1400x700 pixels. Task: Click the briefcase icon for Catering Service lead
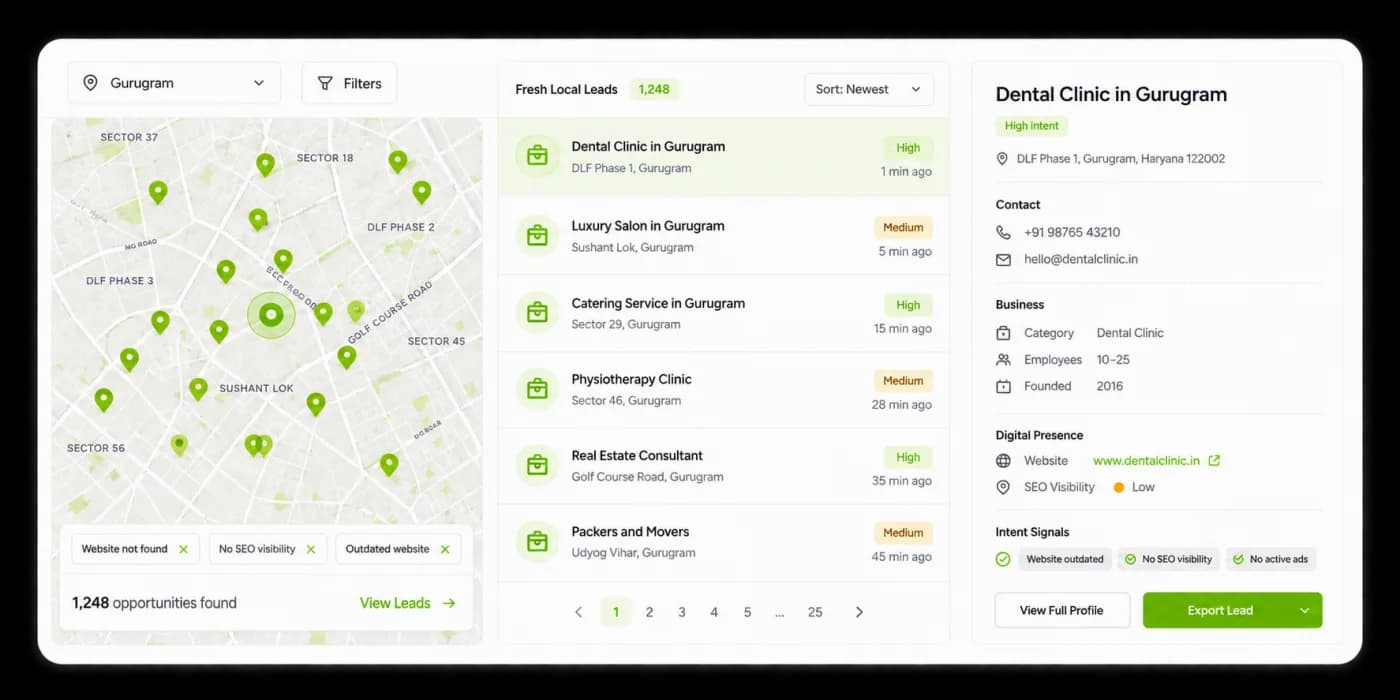(537, 313)
